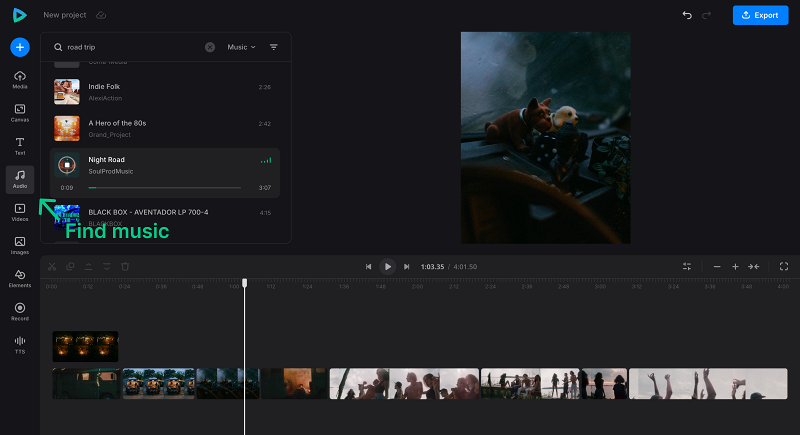Image resolution: width=800 pixels, height=435 pixels.
Task: Open the Videos stock panel
Action: pyautogui.click(x=20, y=213)
